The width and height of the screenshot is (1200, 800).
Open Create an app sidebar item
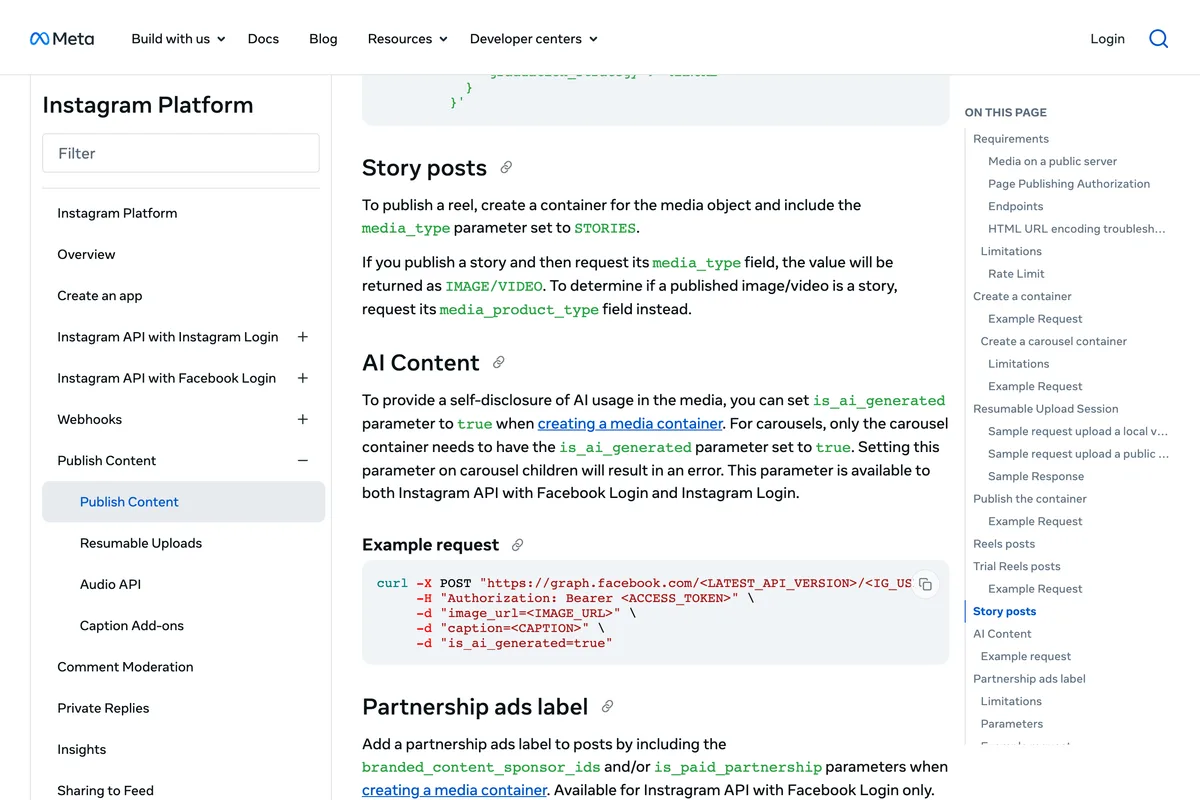point(100,295)
